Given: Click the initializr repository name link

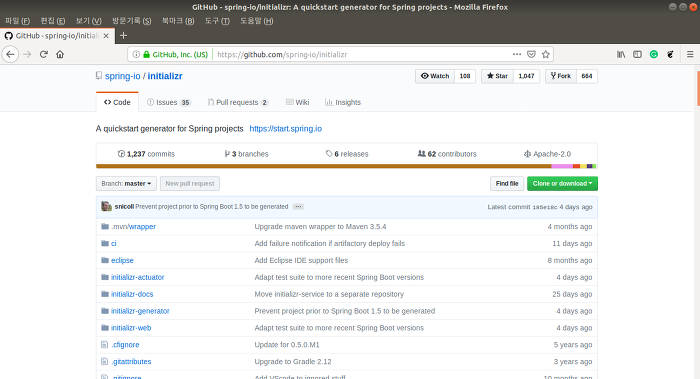Looking at the screenshot, I should click(x=165, y=76).
